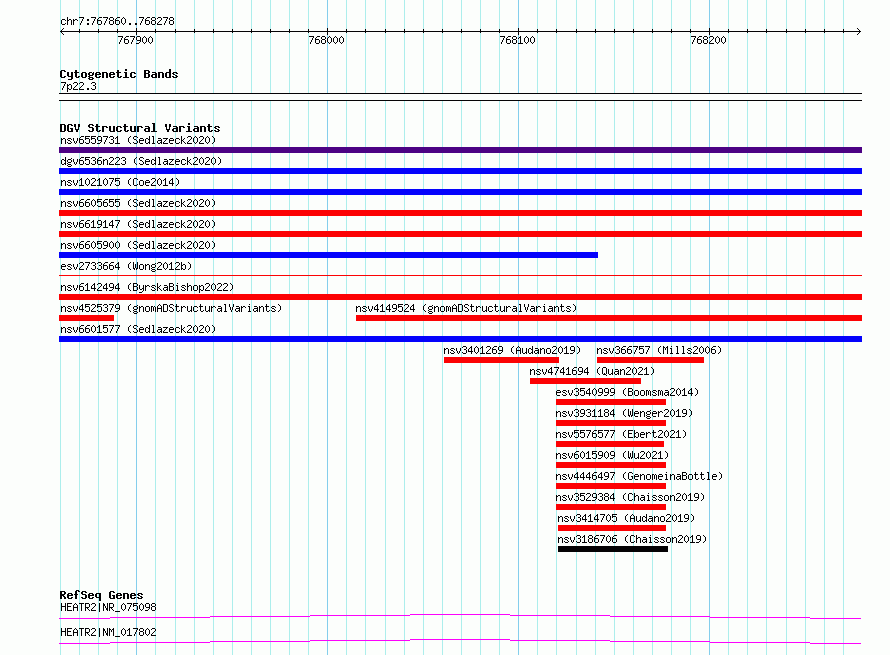
Task: Select nsv3414705 (Audano2019) label
Action: [626, 518]
